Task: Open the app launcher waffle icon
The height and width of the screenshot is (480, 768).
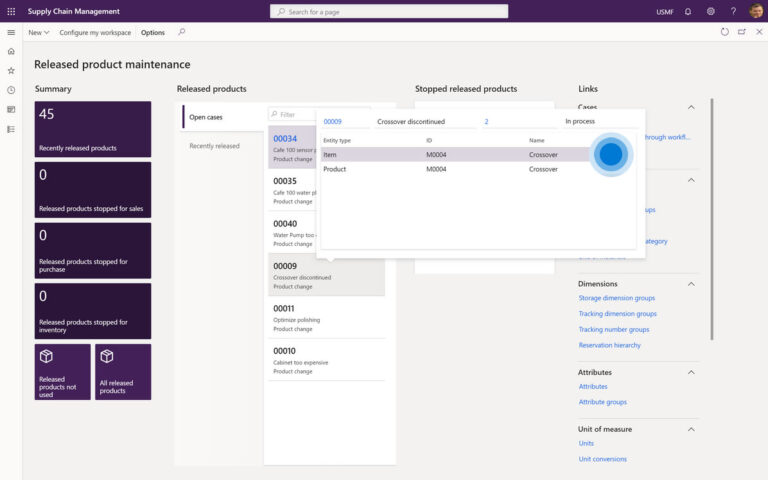Action: tap(11, 11)
